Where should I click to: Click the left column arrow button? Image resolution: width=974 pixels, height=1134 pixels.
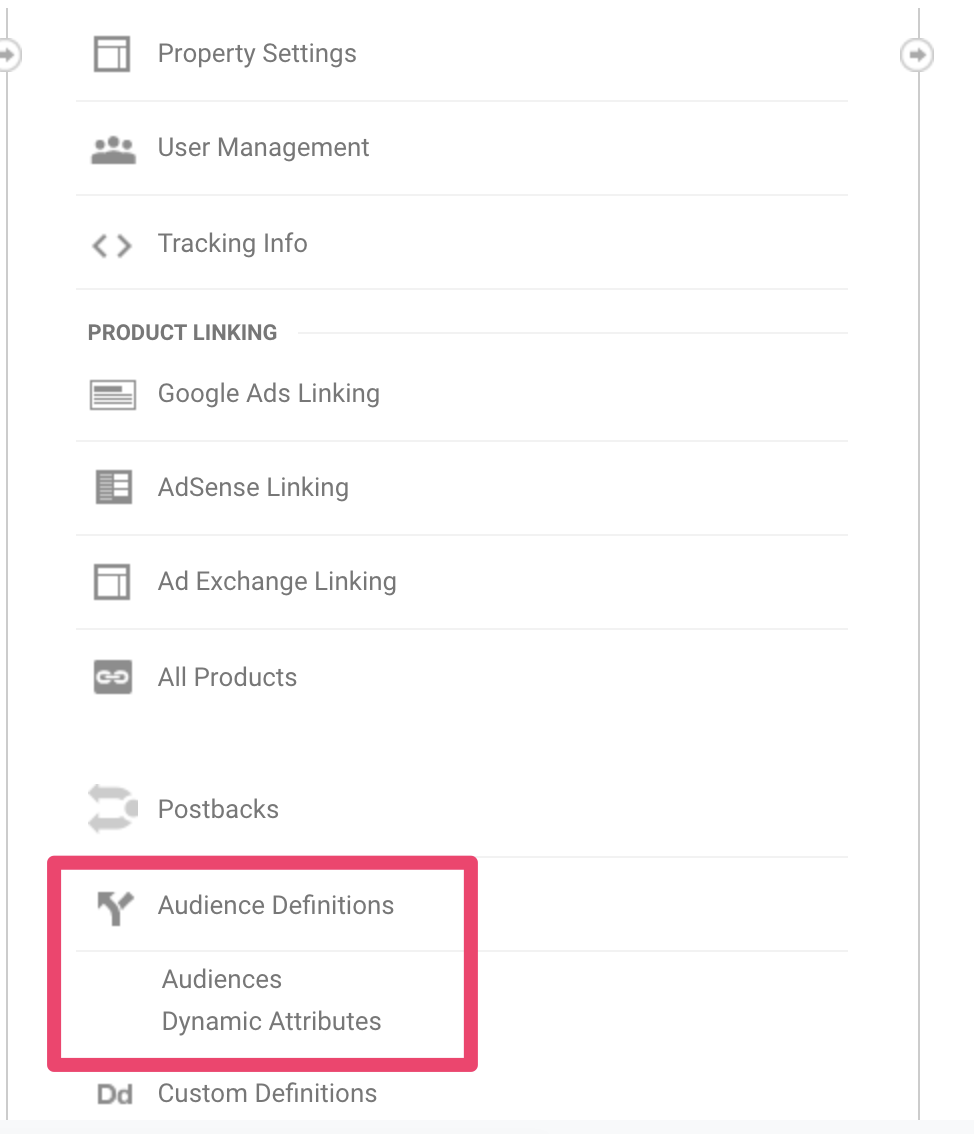click(x=8, y=54)
